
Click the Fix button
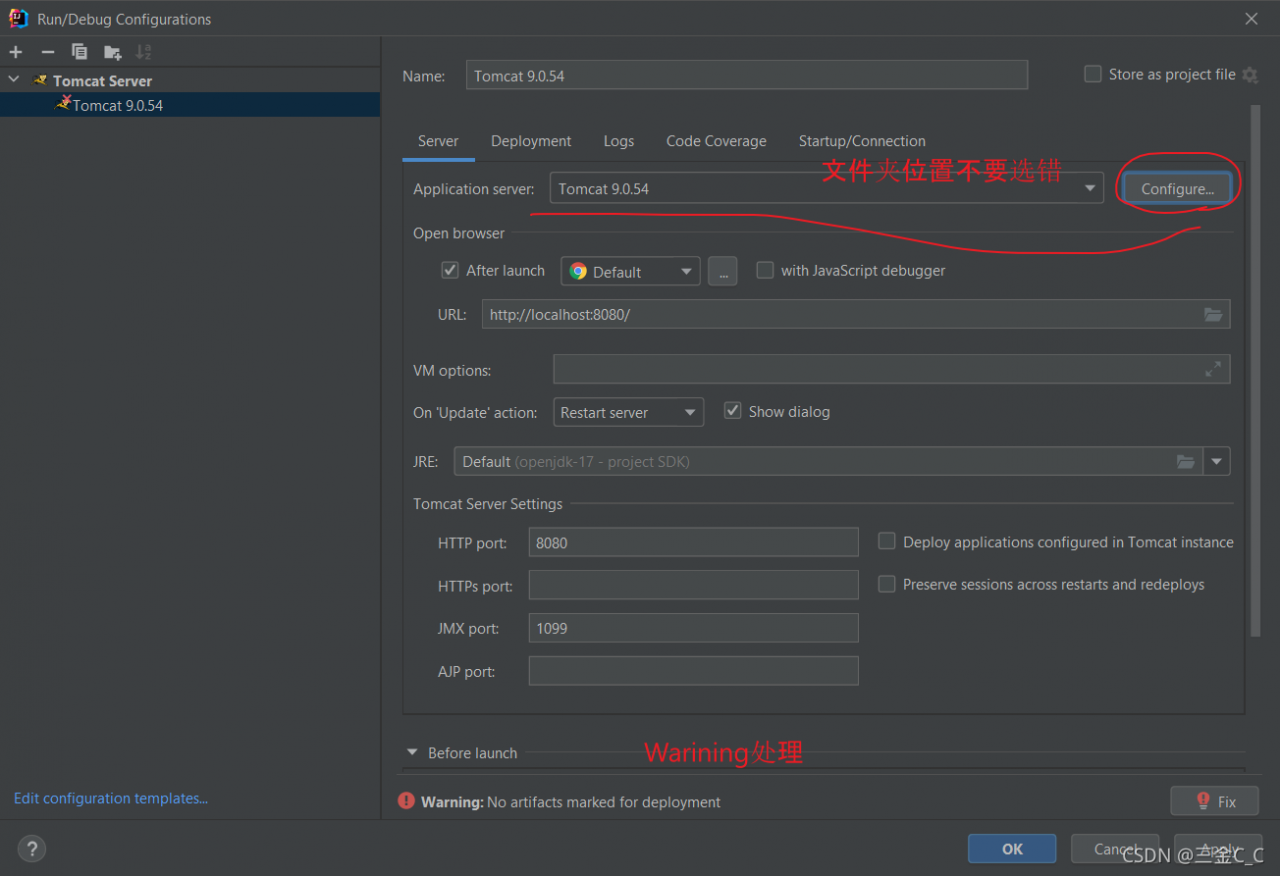click(1214, 801)
